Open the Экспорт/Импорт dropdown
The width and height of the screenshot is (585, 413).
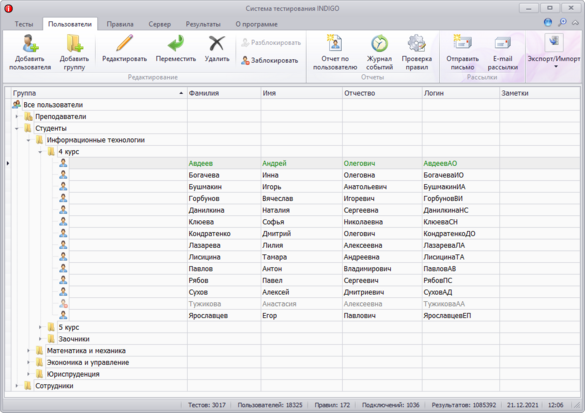[x=554, y=52]
